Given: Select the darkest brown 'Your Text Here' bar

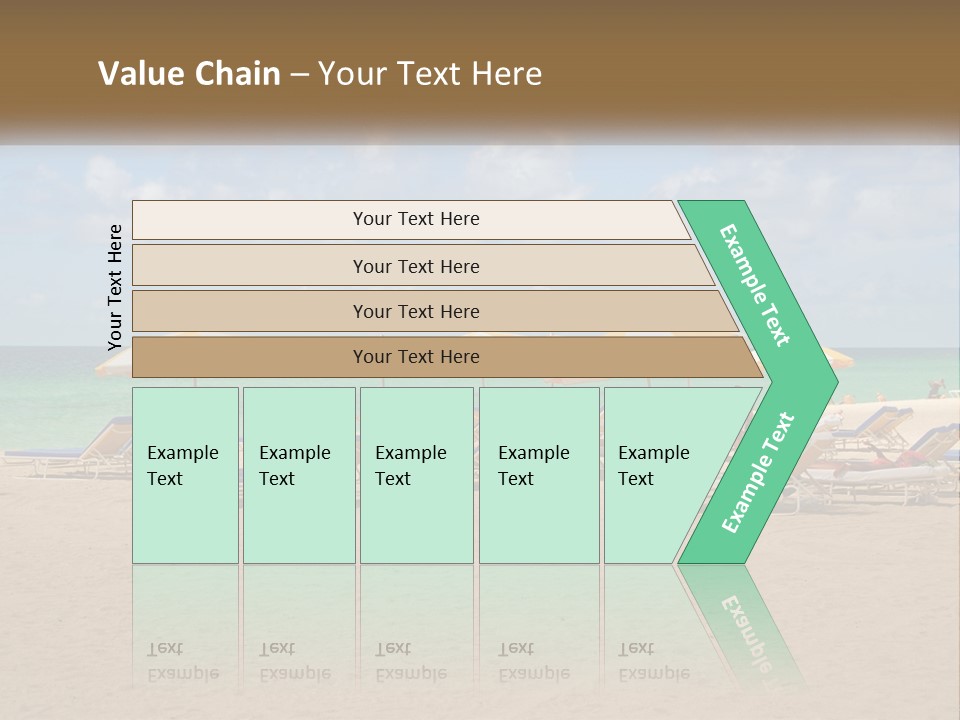Looking at the screenshot, I should (x=447, y=357).
